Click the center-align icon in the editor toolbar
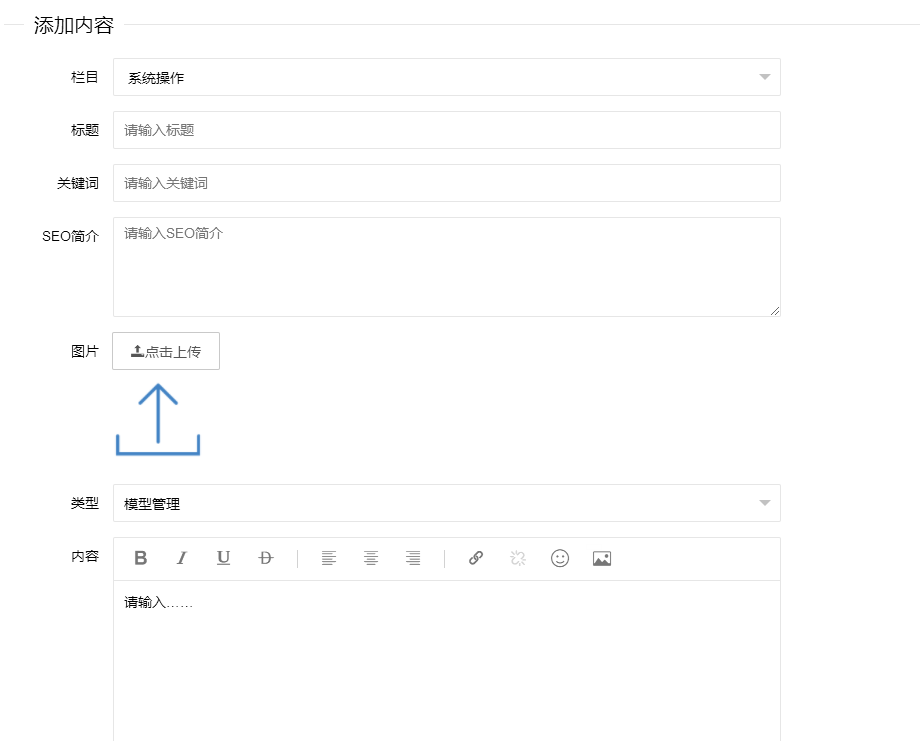Image resolution: width=920 pixels, height=741 pixels. (x=371, y=558)
